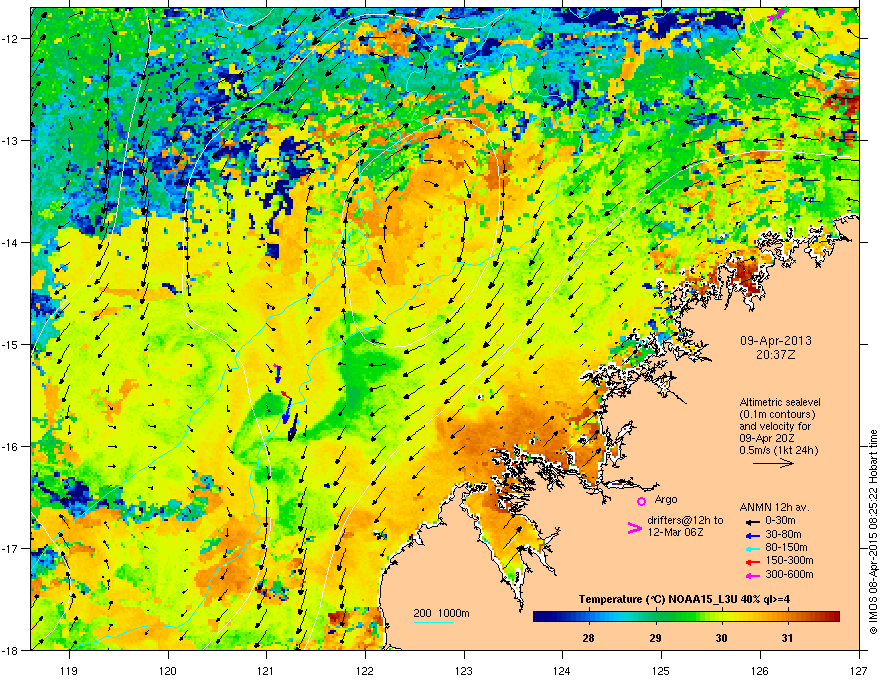
Task: Click the magenta drifter marker near 126E top edge
Action: 776,15
